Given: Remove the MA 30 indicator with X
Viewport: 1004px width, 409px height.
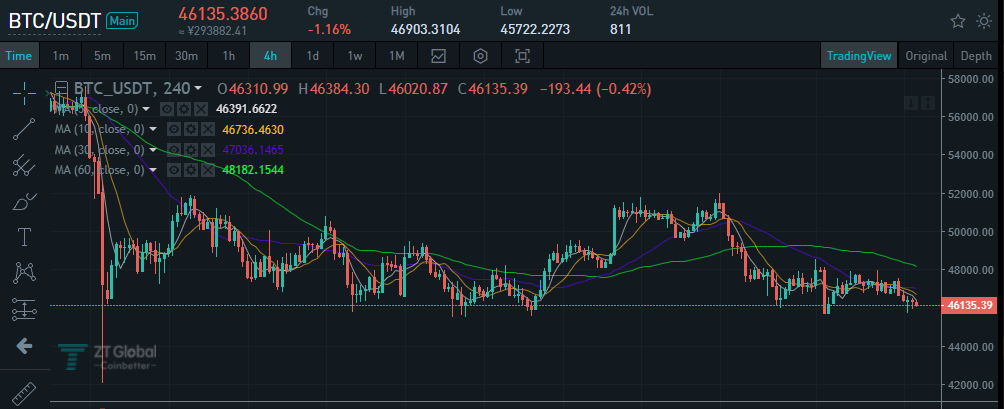Looking at the screenshot, I should click(x=207, y=150).
